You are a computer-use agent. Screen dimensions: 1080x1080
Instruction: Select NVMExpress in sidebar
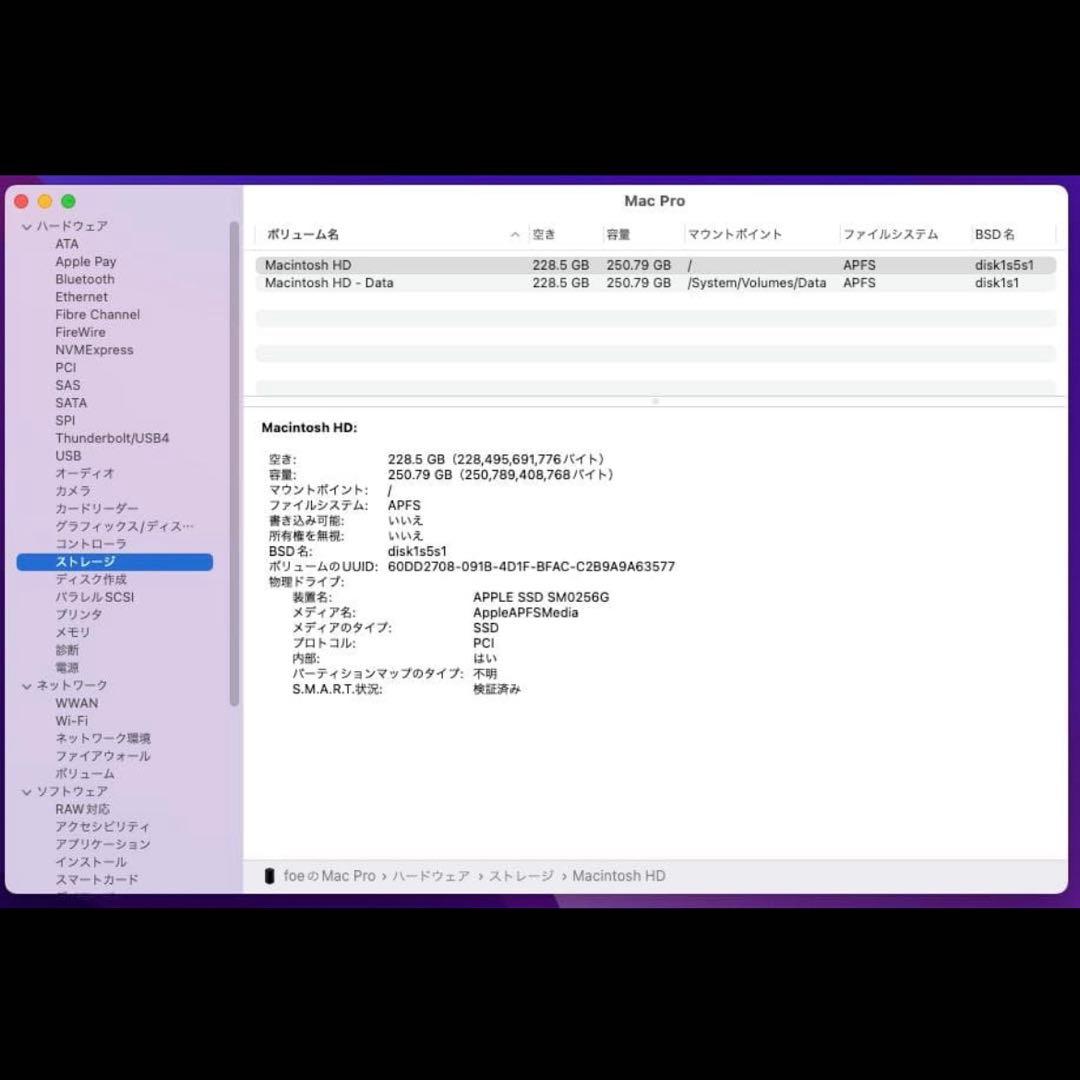click(x=94, y=350)
